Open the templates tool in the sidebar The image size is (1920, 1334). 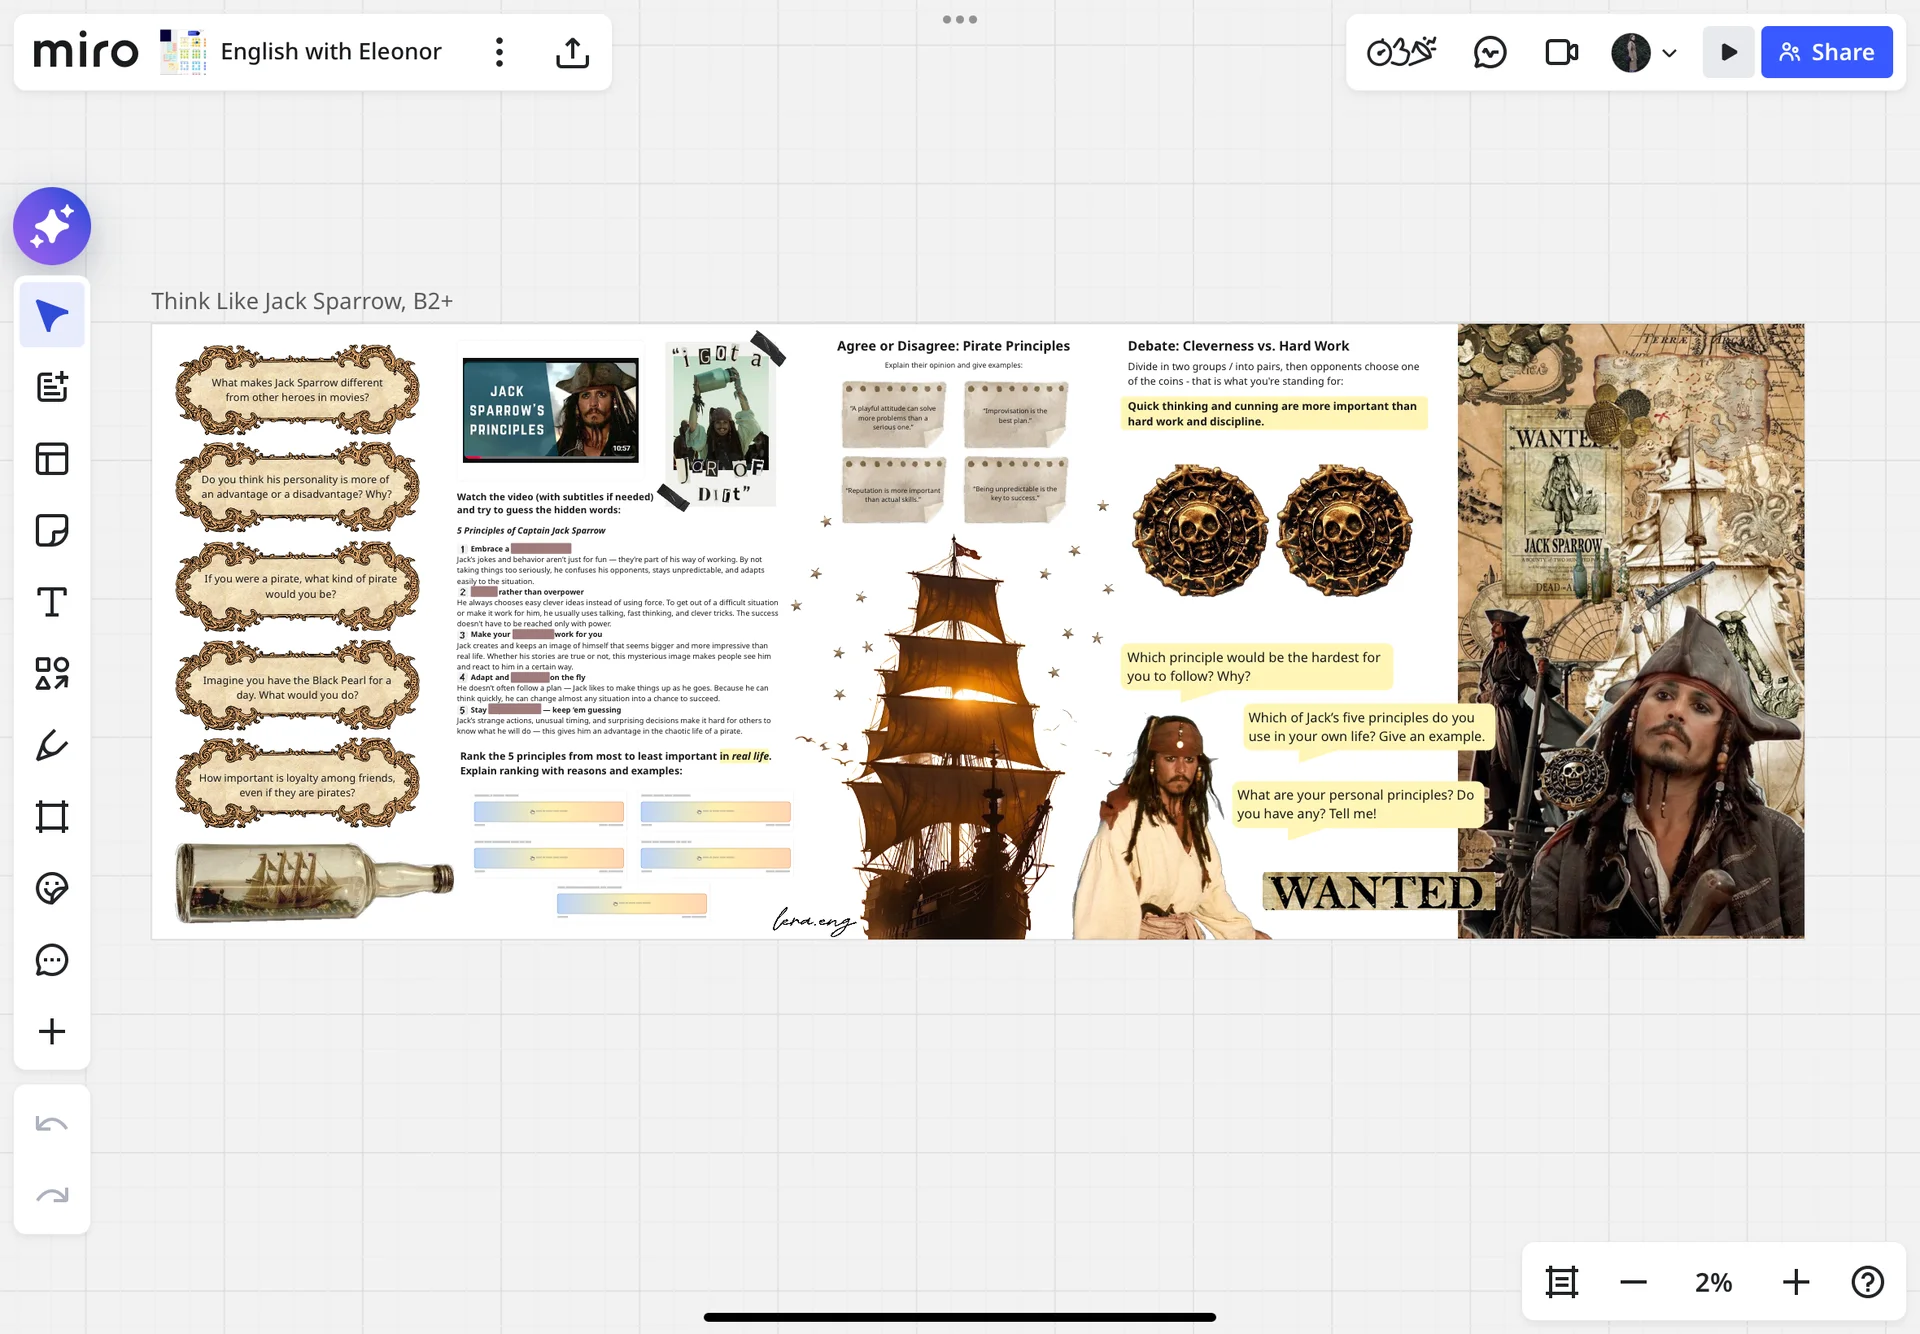click(52, 459)
